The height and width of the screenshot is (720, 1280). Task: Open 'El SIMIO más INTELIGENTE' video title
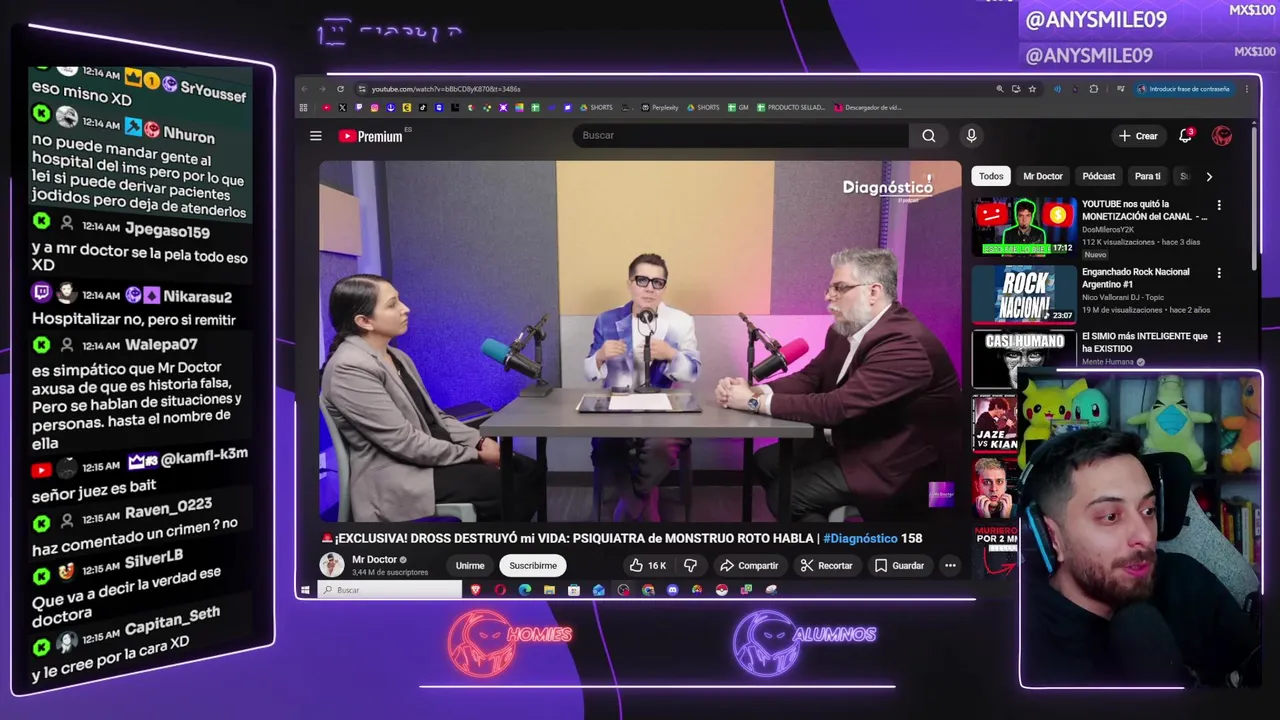click(1145, 342)
